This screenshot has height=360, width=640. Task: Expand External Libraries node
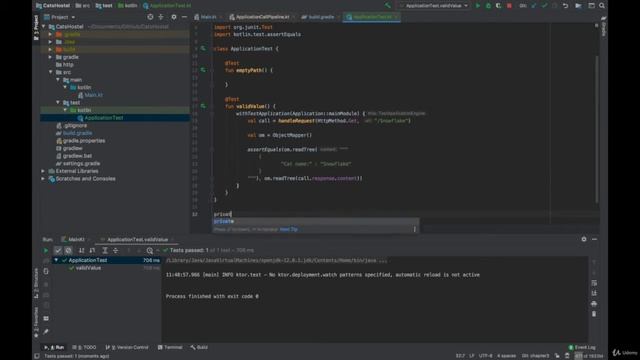[43, 171]
